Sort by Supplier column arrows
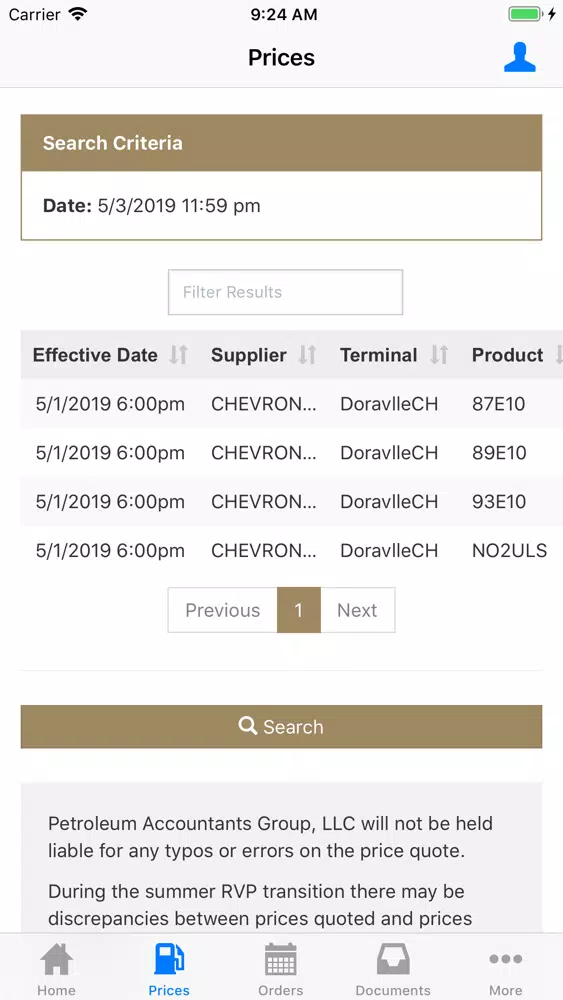This screenshot has height=1000, width=563. coord(307,355)
